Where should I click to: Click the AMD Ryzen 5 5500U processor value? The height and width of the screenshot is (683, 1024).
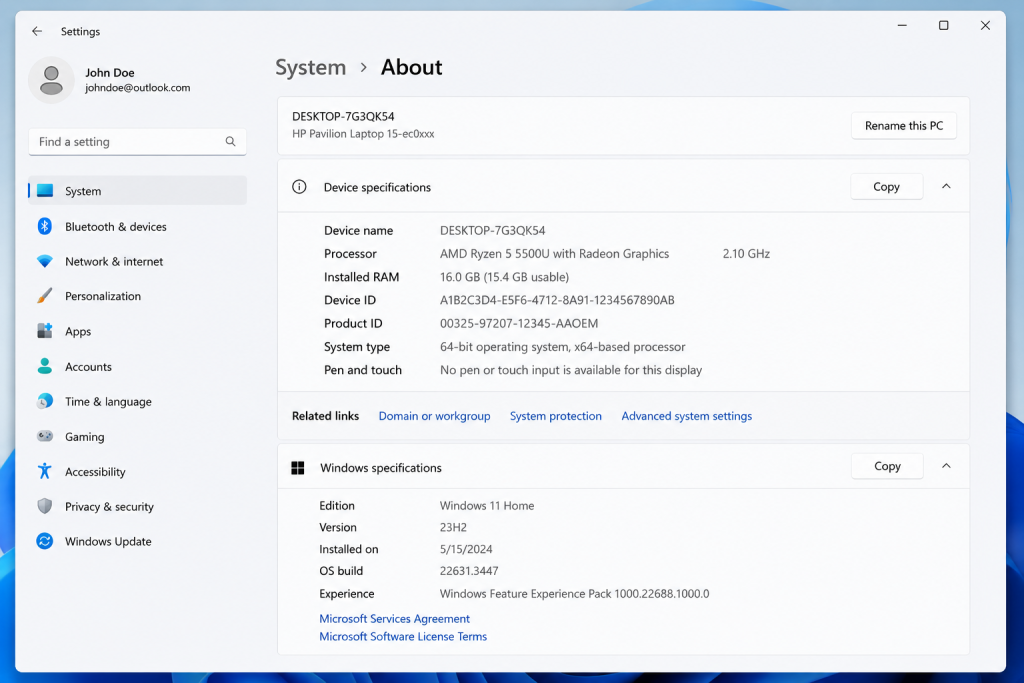554,253
